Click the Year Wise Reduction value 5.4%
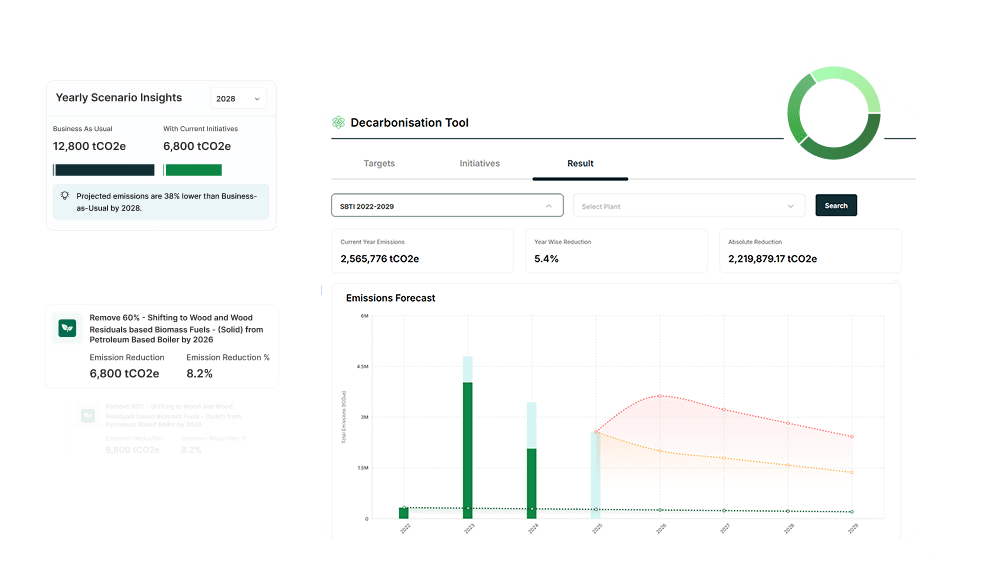 546,259
